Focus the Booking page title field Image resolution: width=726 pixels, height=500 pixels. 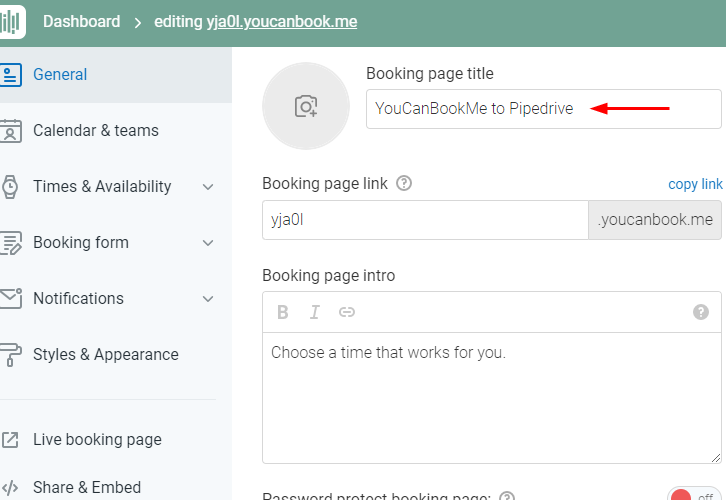[x=544, y=109]
